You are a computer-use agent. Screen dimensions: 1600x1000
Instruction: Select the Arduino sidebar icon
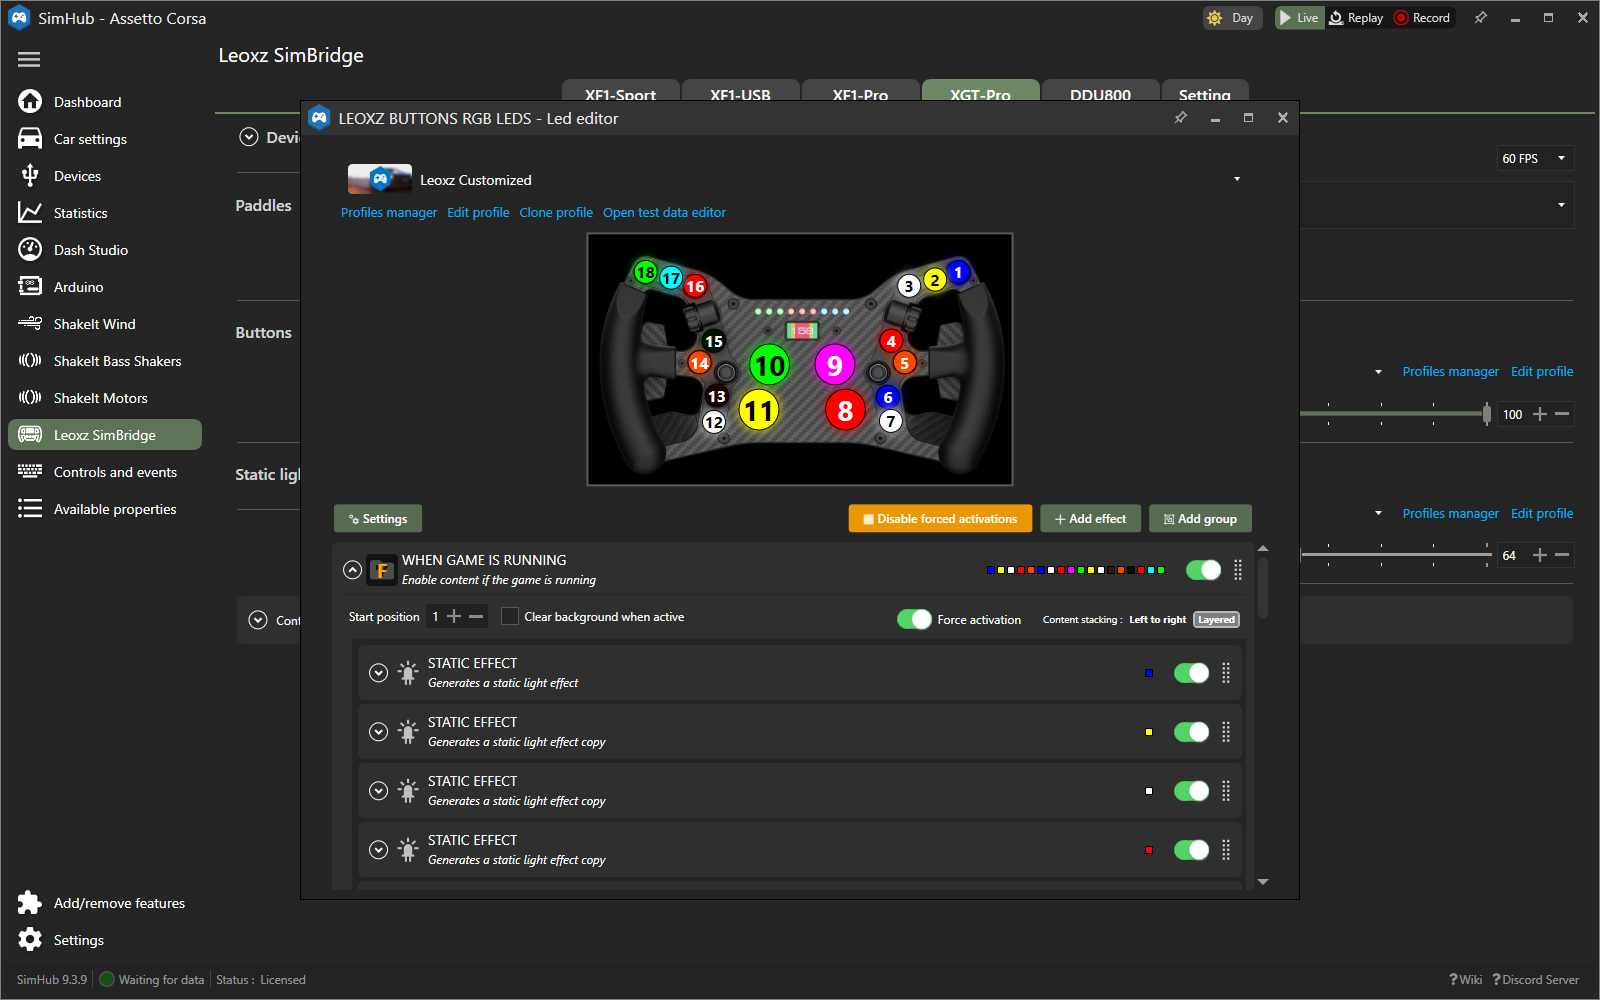click(x=30, y=287)
